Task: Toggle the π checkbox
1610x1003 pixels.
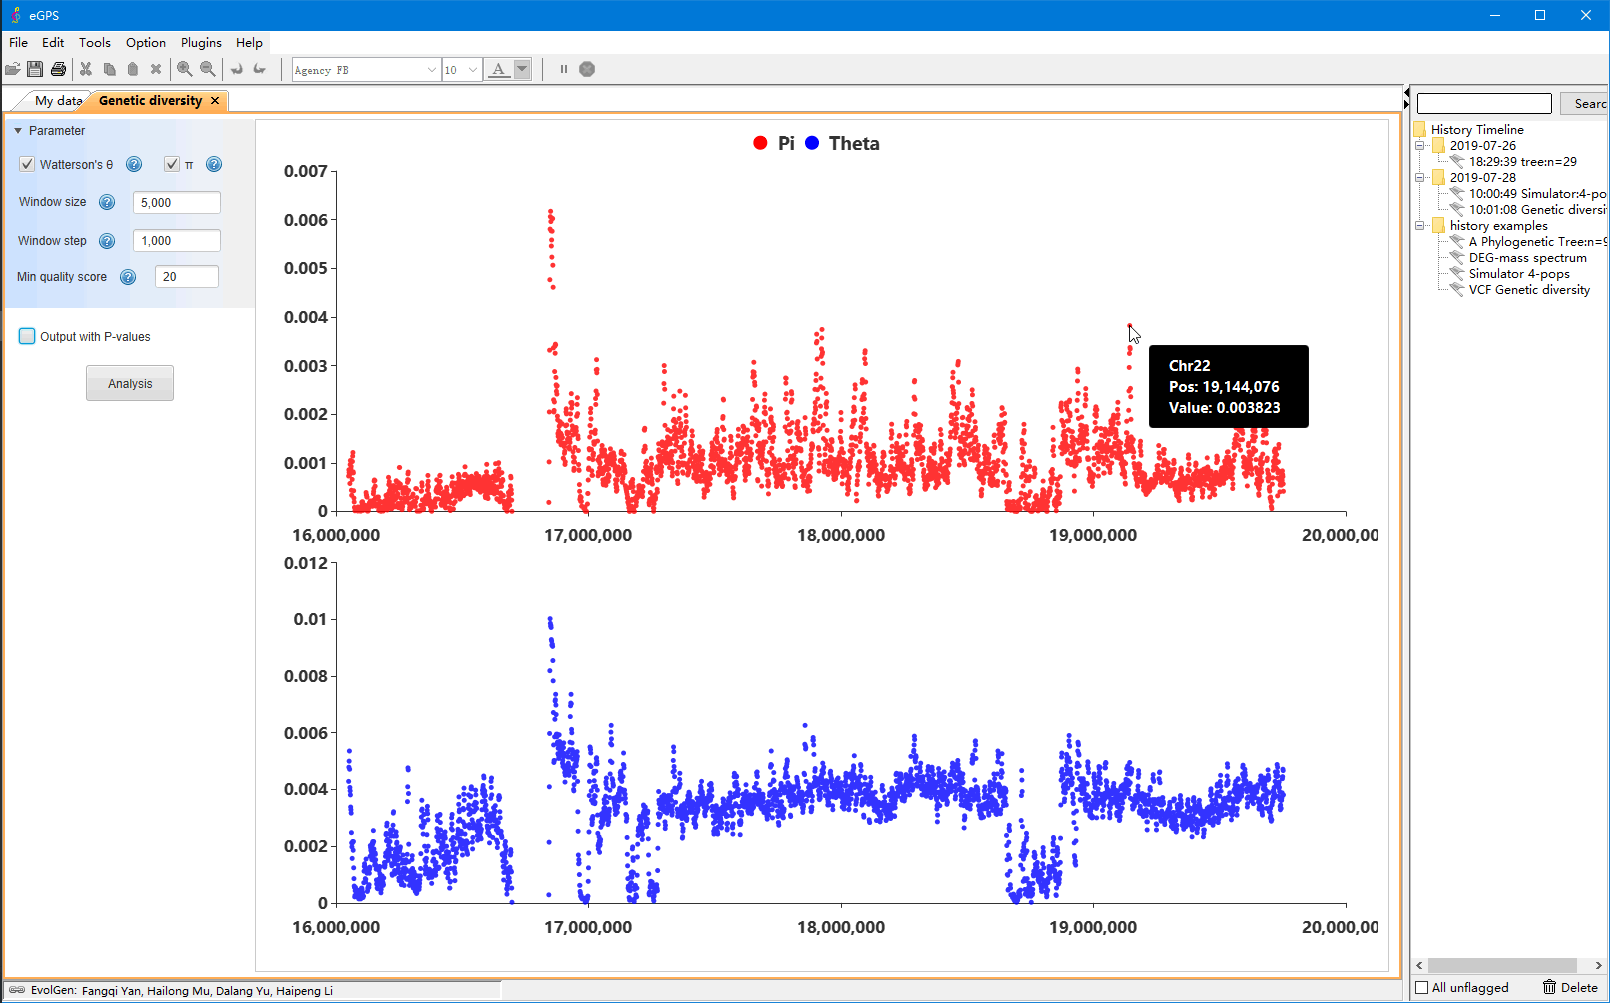Action: (x=172, y=164)
